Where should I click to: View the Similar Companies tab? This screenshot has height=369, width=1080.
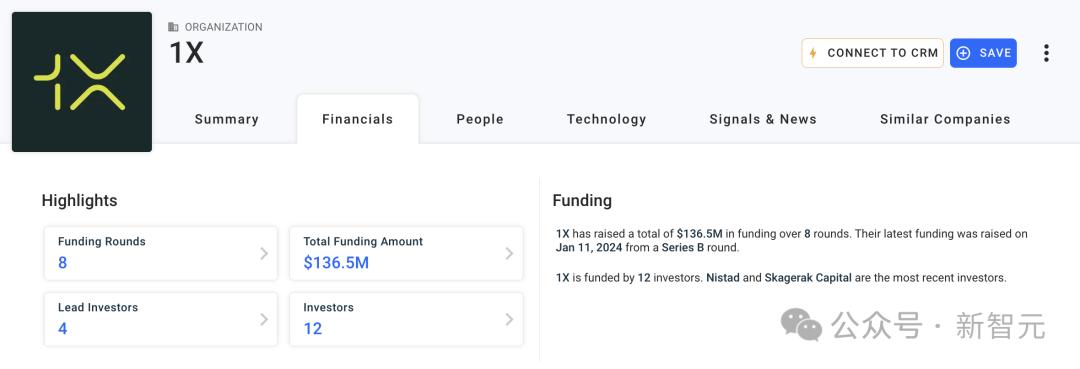click(x=945, y=119)
